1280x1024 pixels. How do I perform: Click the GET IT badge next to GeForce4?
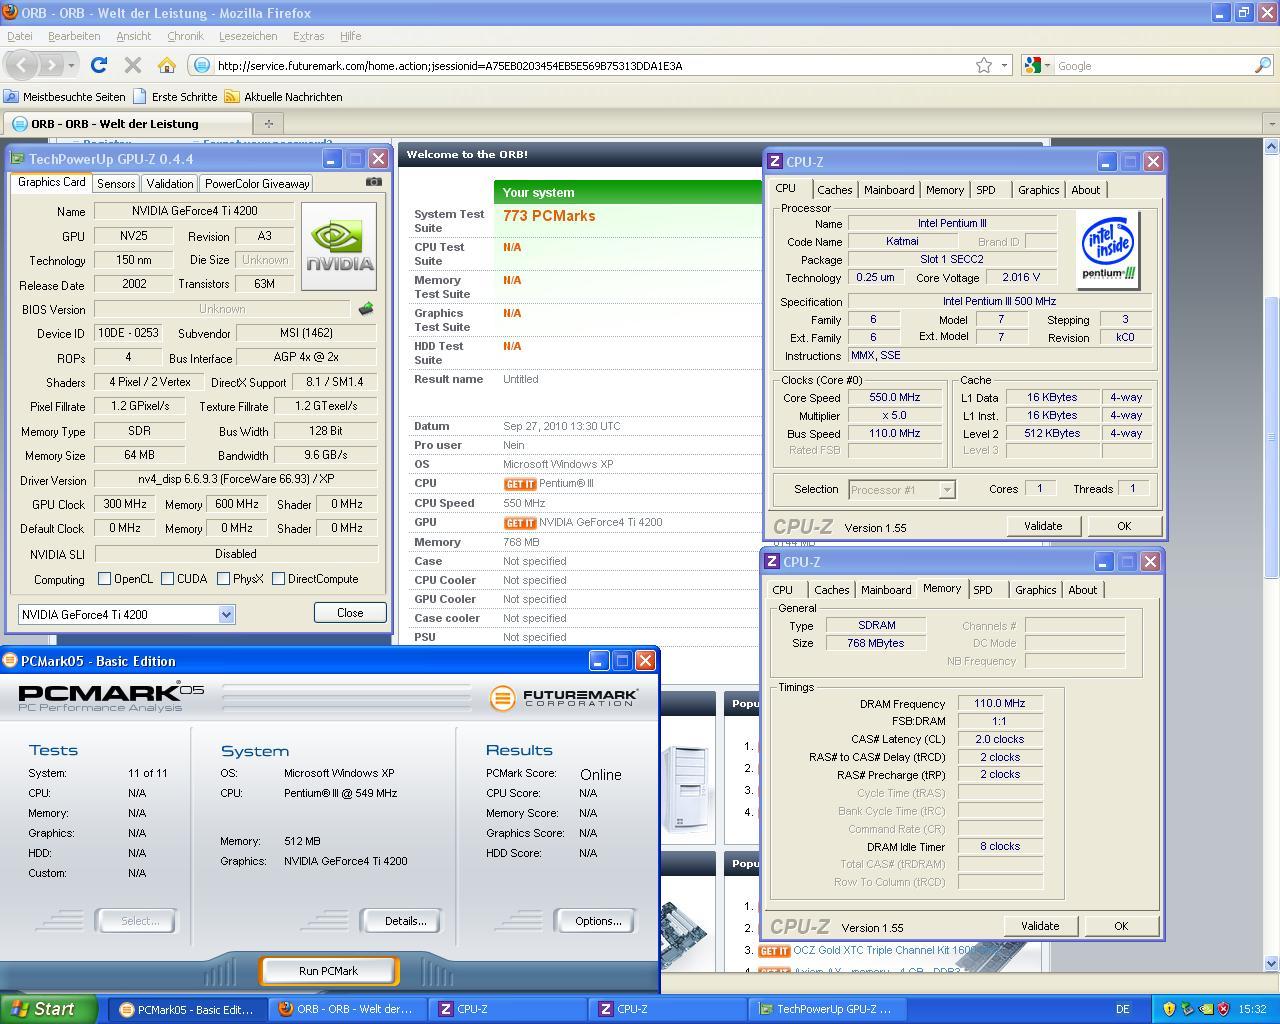click(x=520, y=523)
